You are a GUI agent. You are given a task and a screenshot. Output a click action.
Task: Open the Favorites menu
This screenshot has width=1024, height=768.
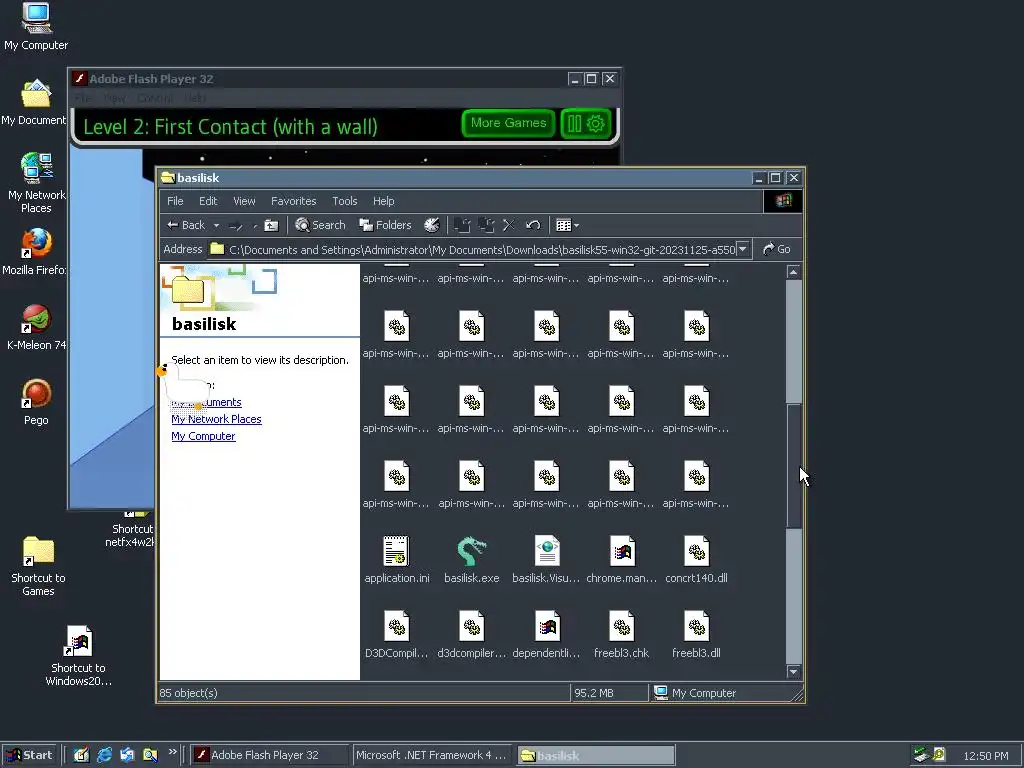pyautogui.click(x=293, y=201)
